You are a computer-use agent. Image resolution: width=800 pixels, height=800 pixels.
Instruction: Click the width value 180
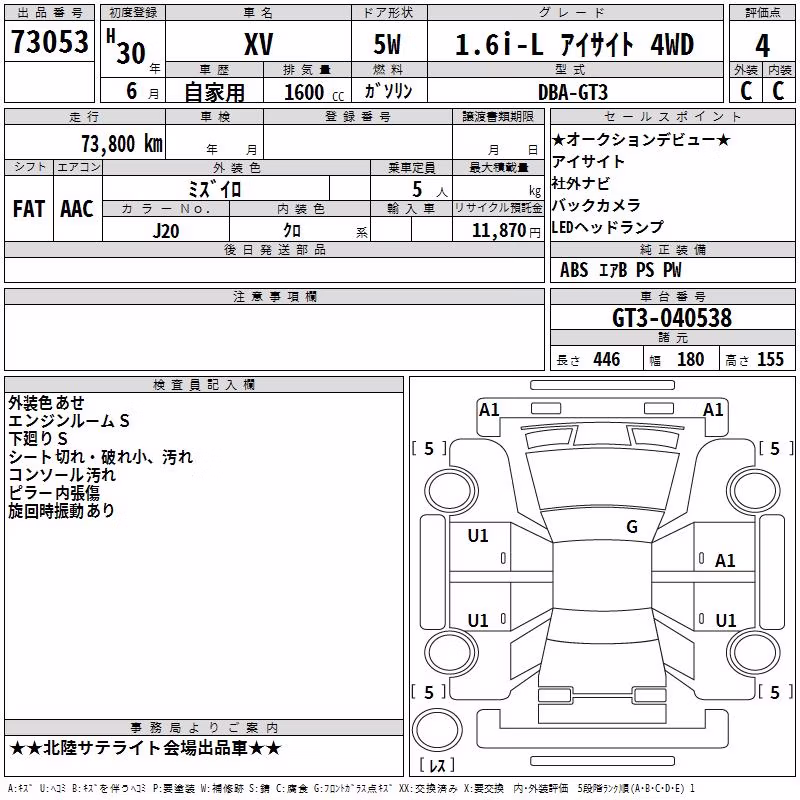[690, 360]
